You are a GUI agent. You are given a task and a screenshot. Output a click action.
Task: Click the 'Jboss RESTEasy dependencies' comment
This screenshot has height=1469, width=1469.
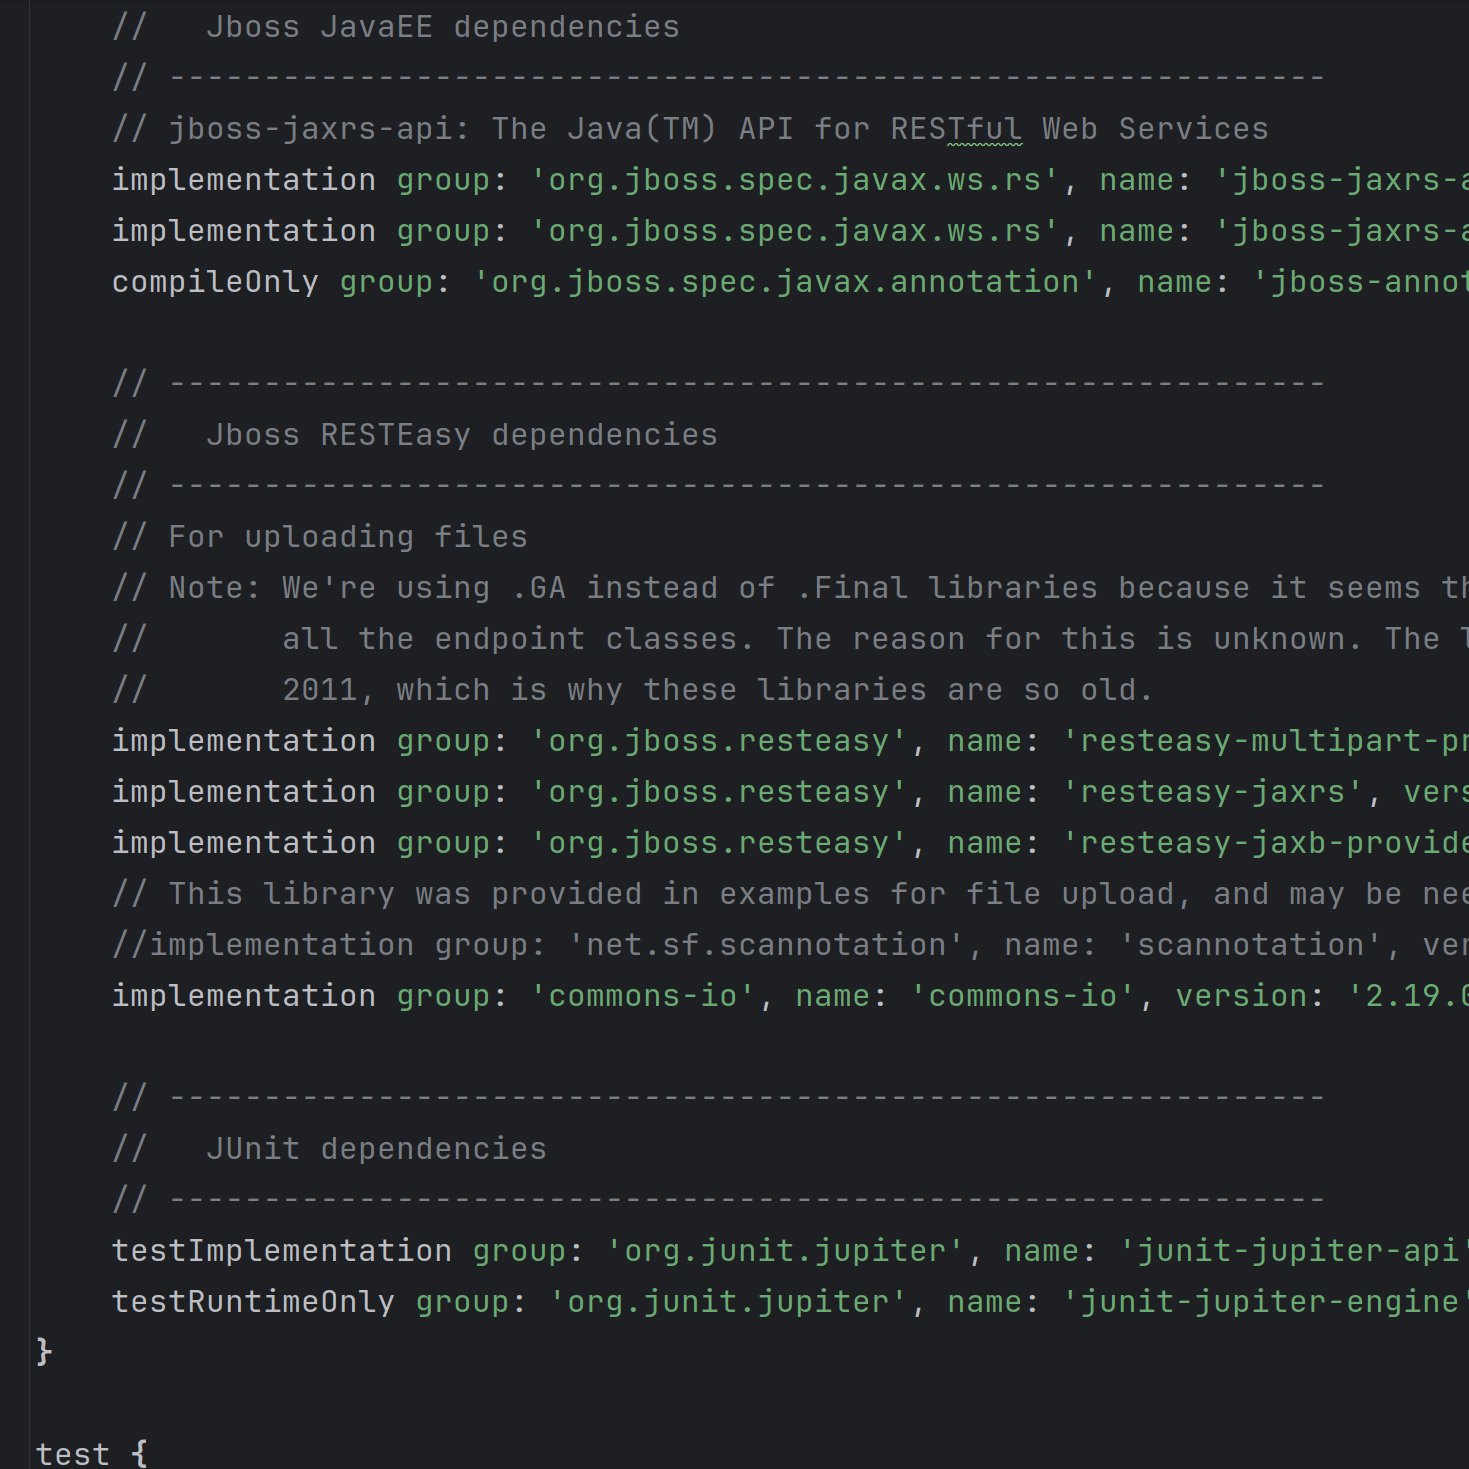click(461, 435)
